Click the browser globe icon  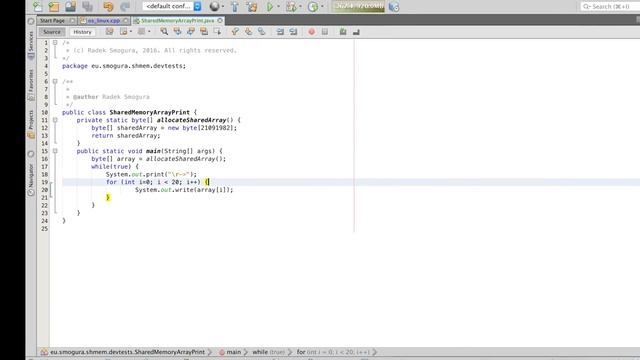(x=214, y=7)
